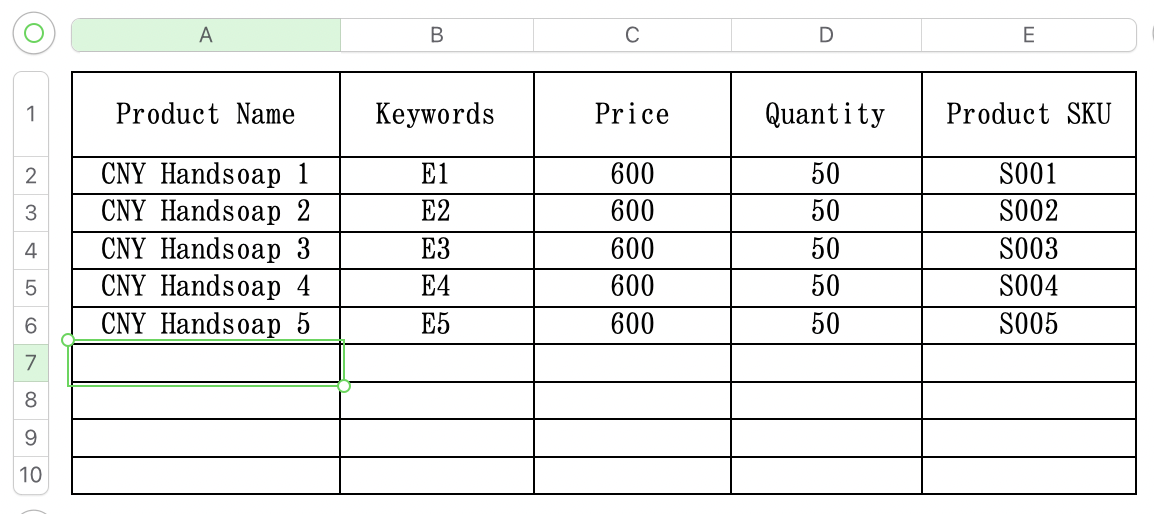Select the cell with keyword E5
The width and height of the screenshot is (1154, 514).
pos(437,325)
